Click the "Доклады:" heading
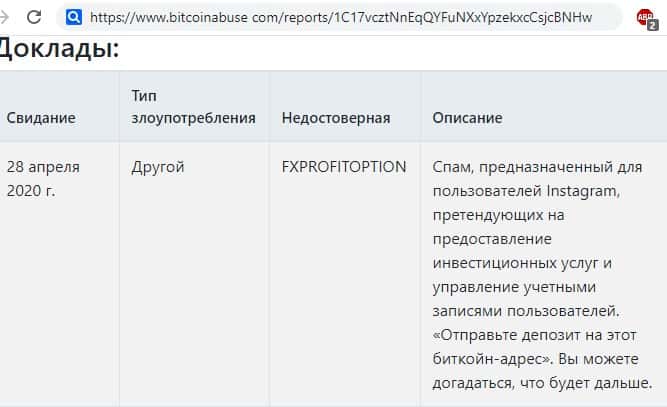667x407 pixels. pyautogui.click(x=60, y=48)
